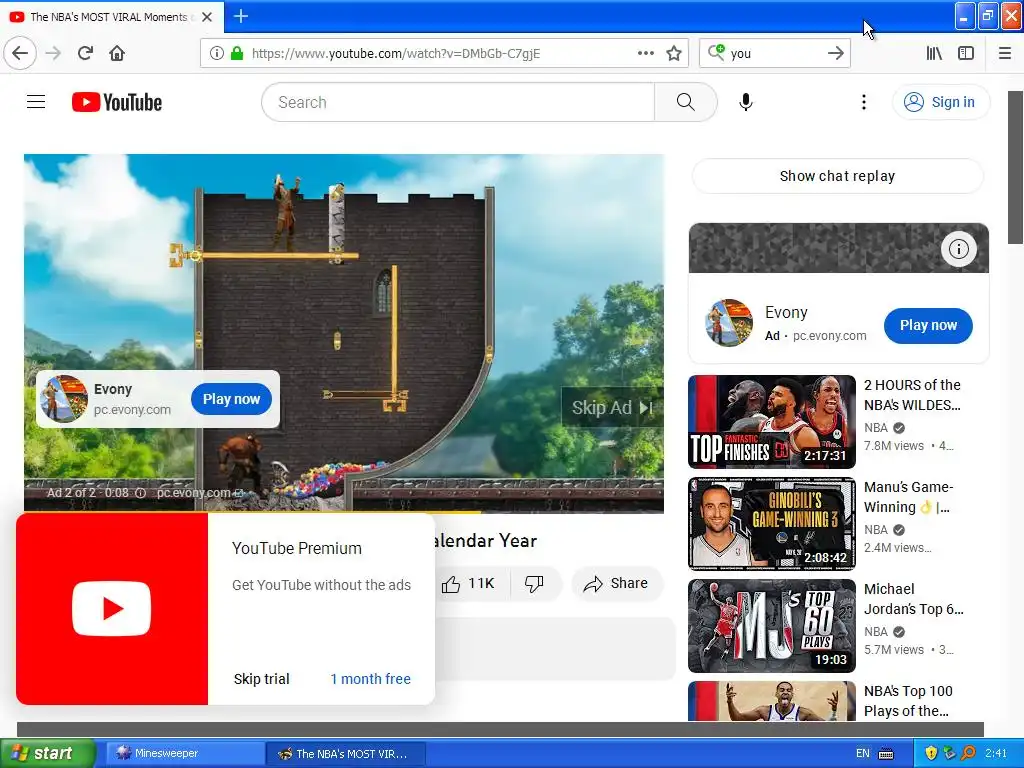Open the Firefox hamburger menu

pyautogui.click(x=1005, y=53)
